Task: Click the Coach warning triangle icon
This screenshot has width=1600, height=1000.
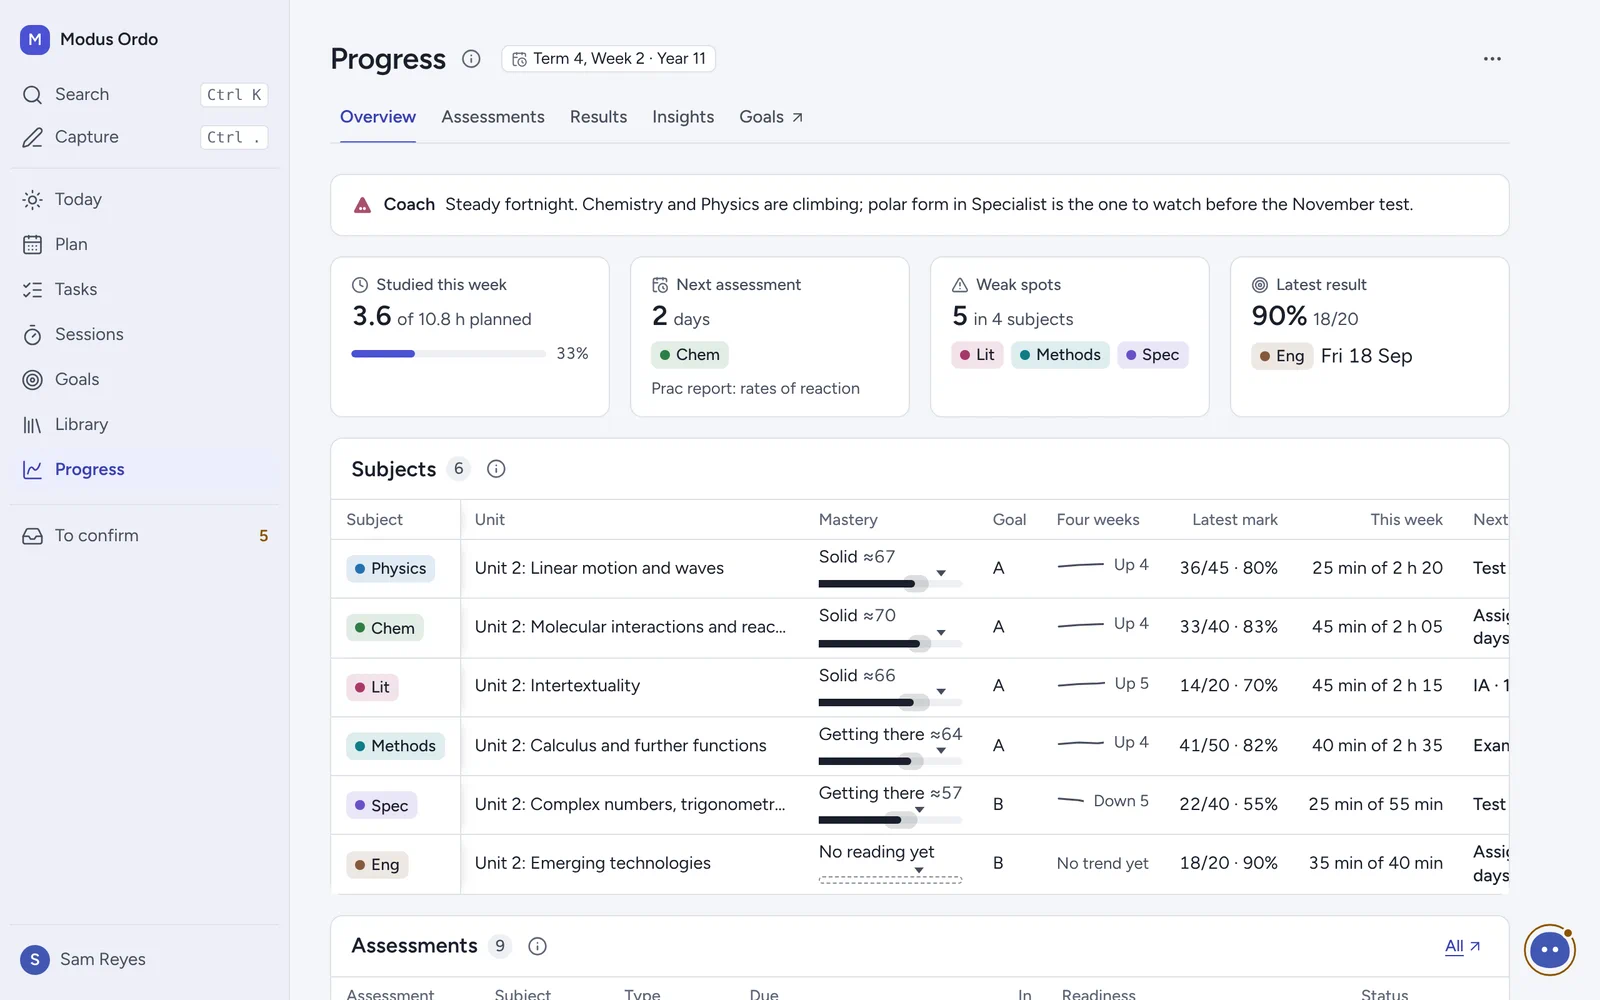Action: 363,205
